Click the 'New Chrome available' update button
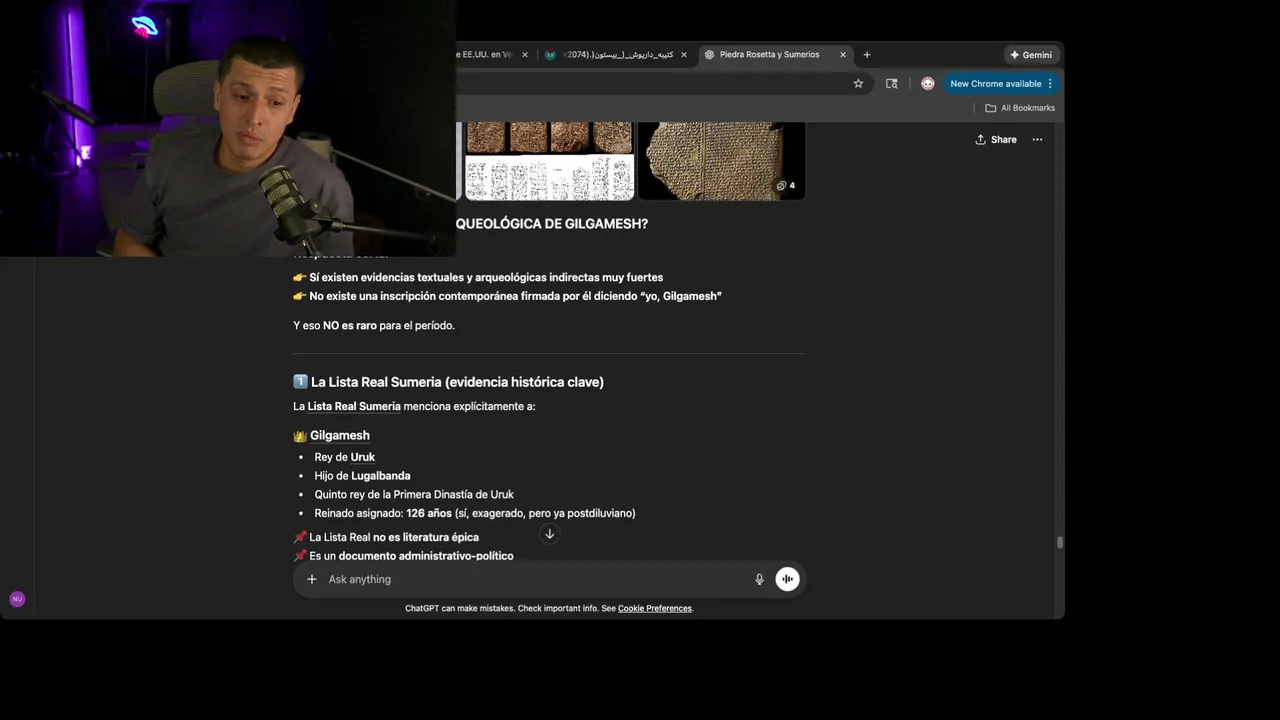The height and width of the screenshot is (720, 1280). (x=995, y=84)
